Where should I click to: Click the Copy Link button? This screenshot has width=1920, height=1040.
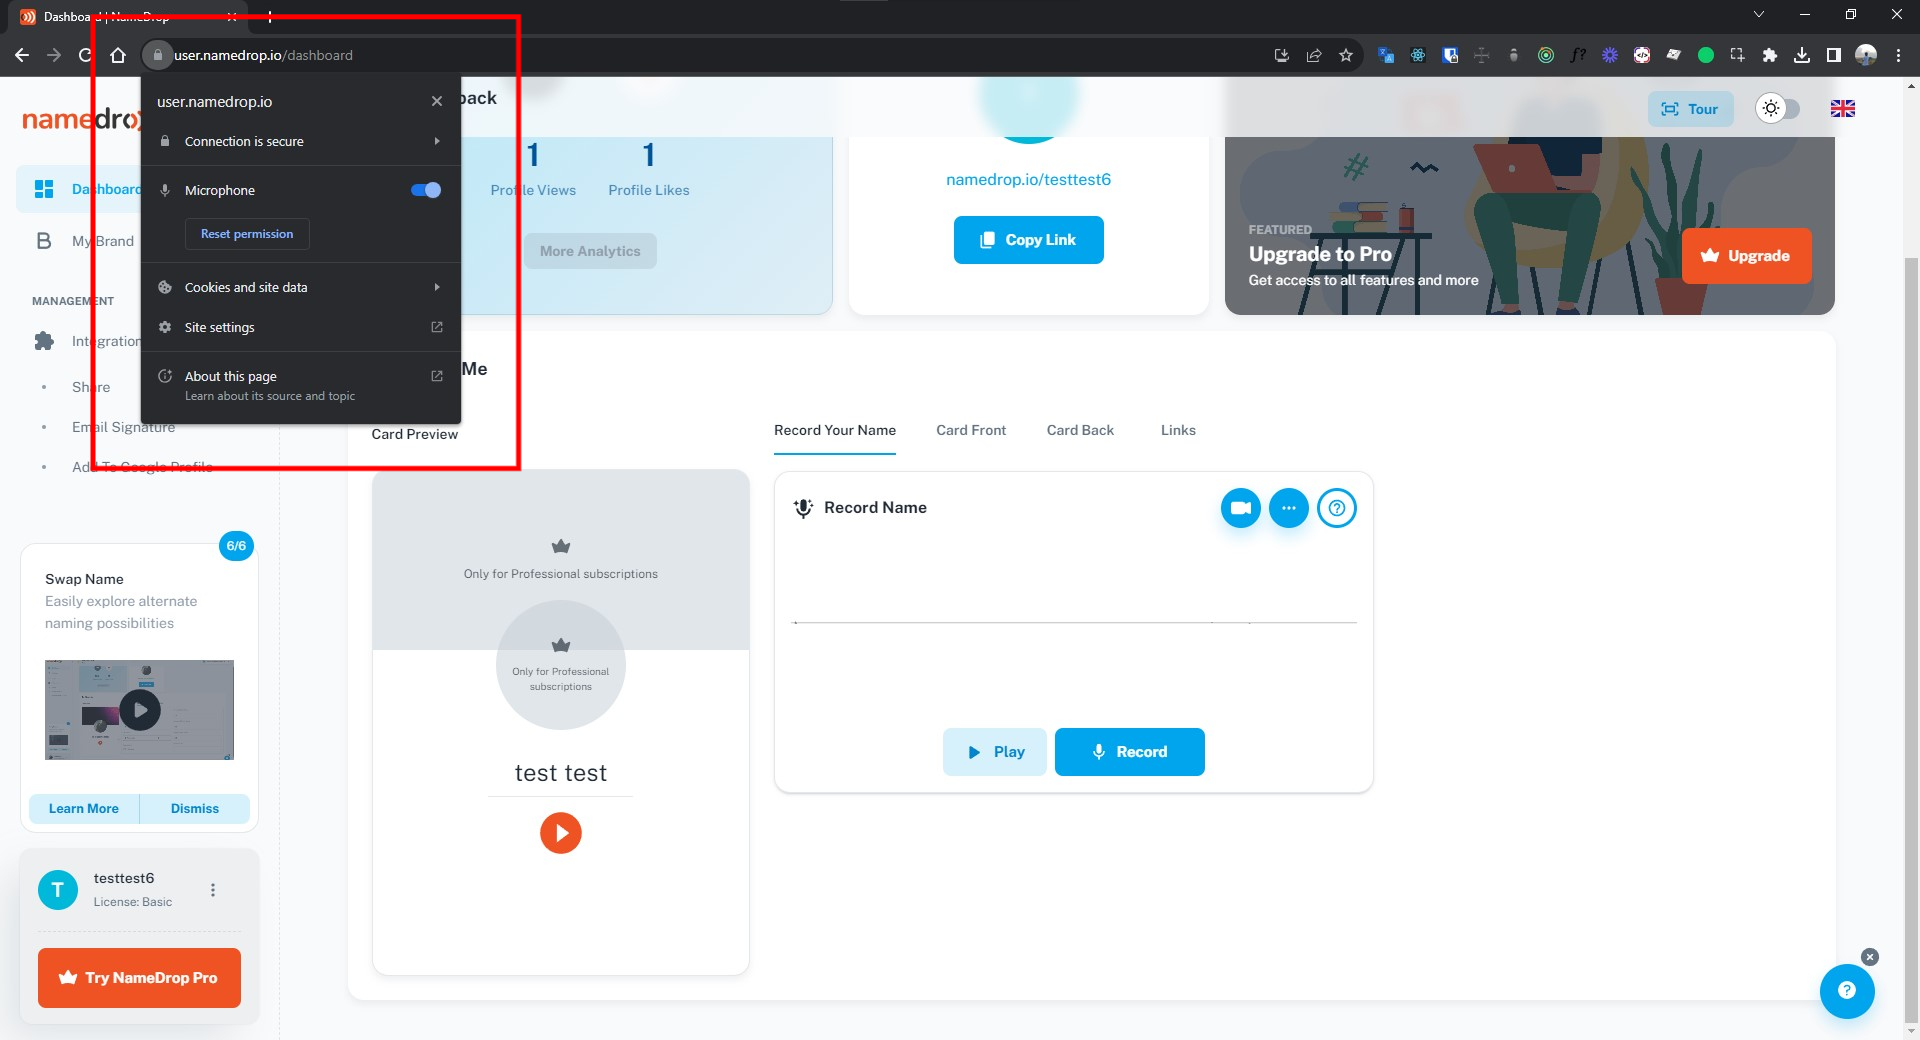pos(1028,240)
